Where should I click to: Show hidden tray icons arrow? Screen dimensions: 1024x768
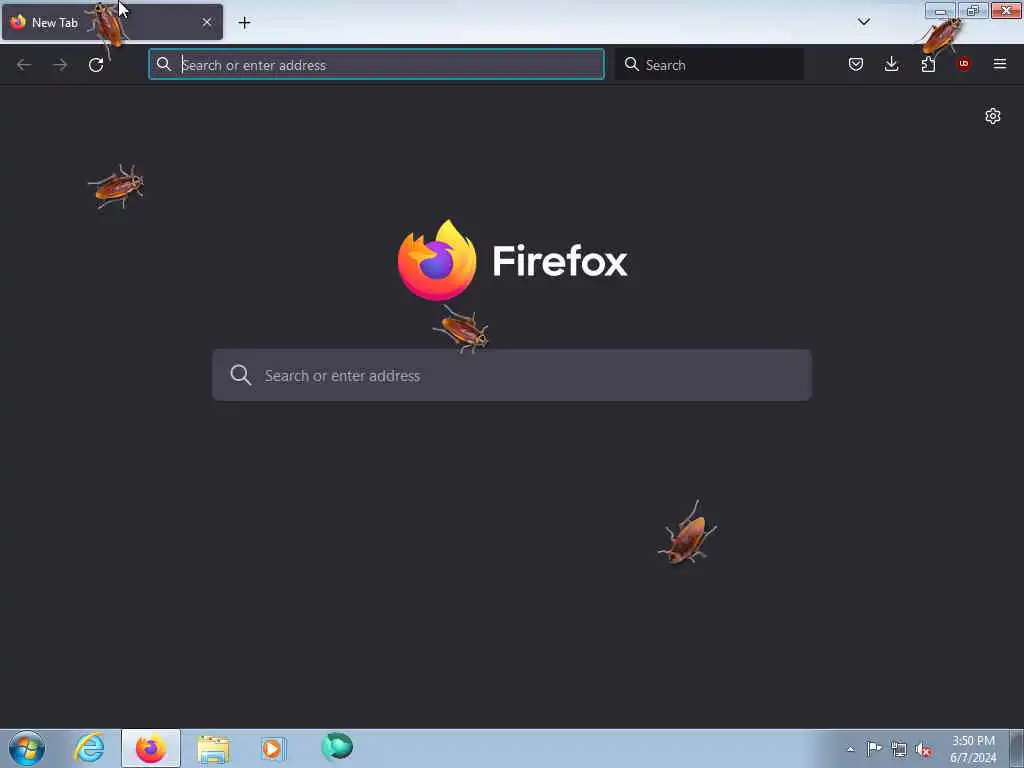[850, 749]
